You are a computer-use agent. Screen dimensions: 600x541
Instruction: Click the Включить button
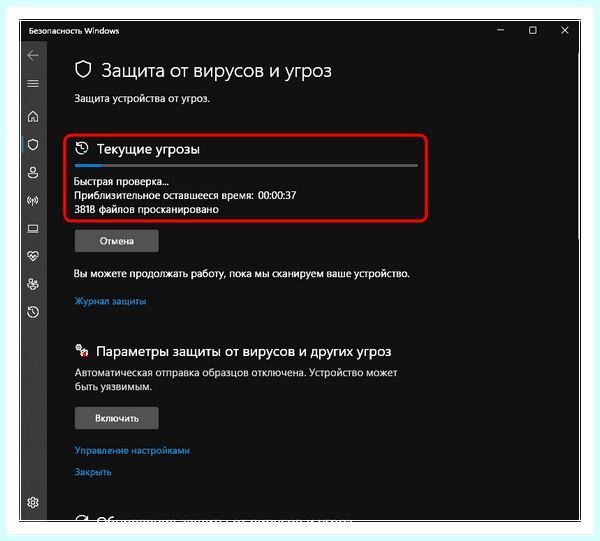[117, 418]
